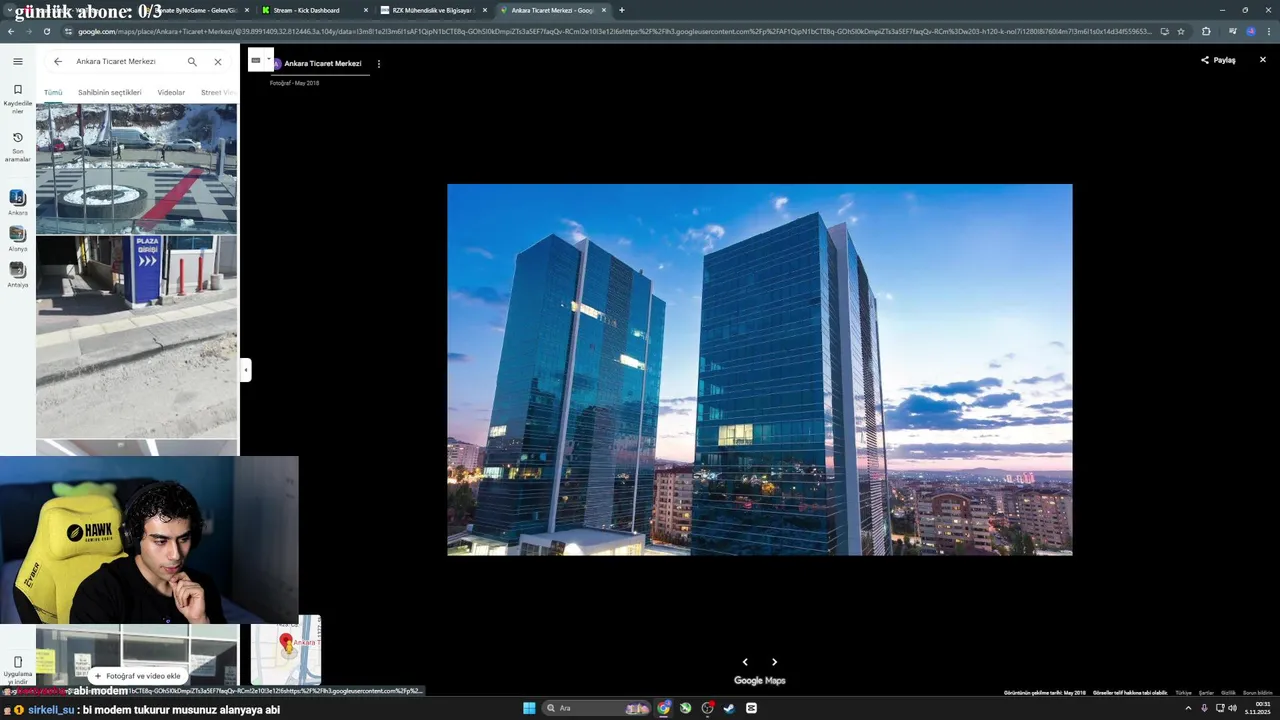Click the back arrow in the search box
Image resolution: width=1280 pixels, height=720 pixels.
tap(57, 61)
